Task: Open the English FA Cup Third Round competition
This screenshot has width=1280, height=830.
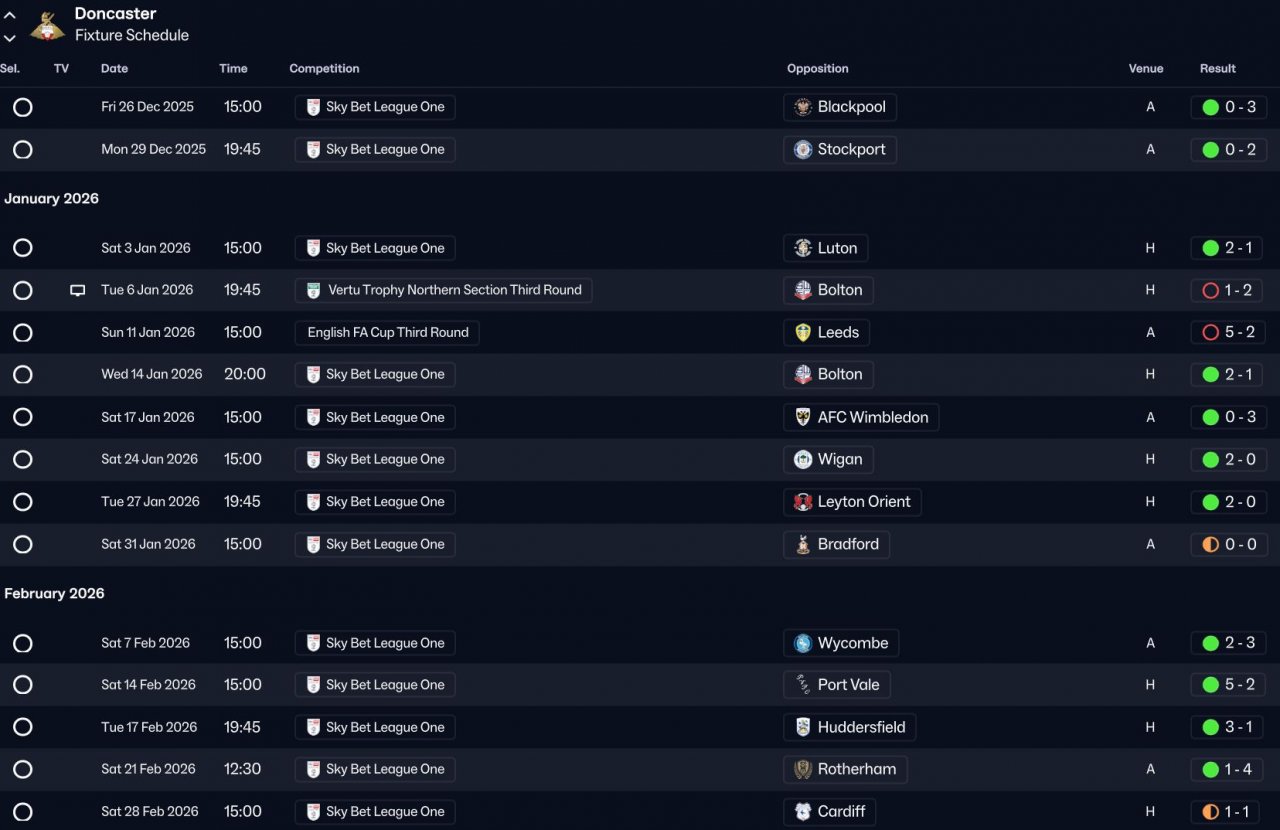Action: [x=387, y=333]
